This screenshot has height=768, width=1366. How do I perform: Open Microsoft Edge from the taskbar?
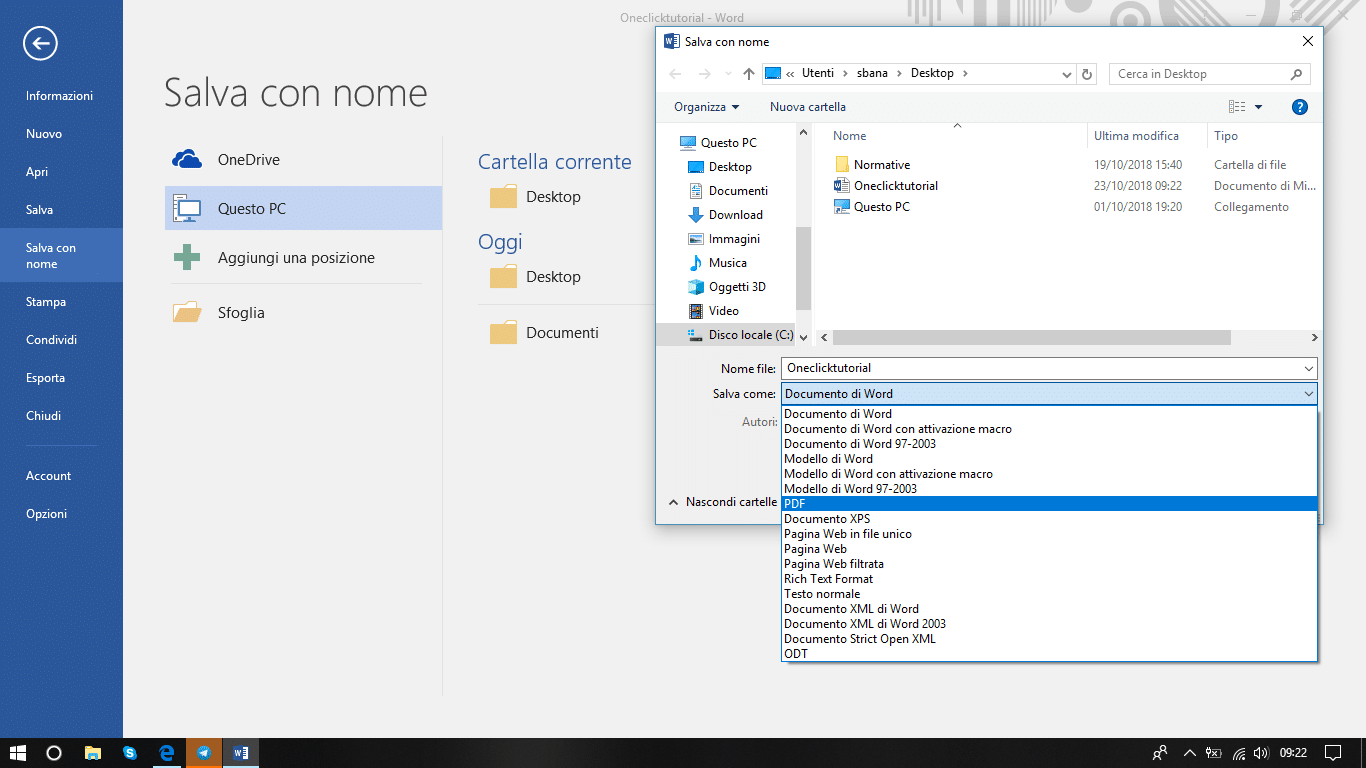[167, 753]
